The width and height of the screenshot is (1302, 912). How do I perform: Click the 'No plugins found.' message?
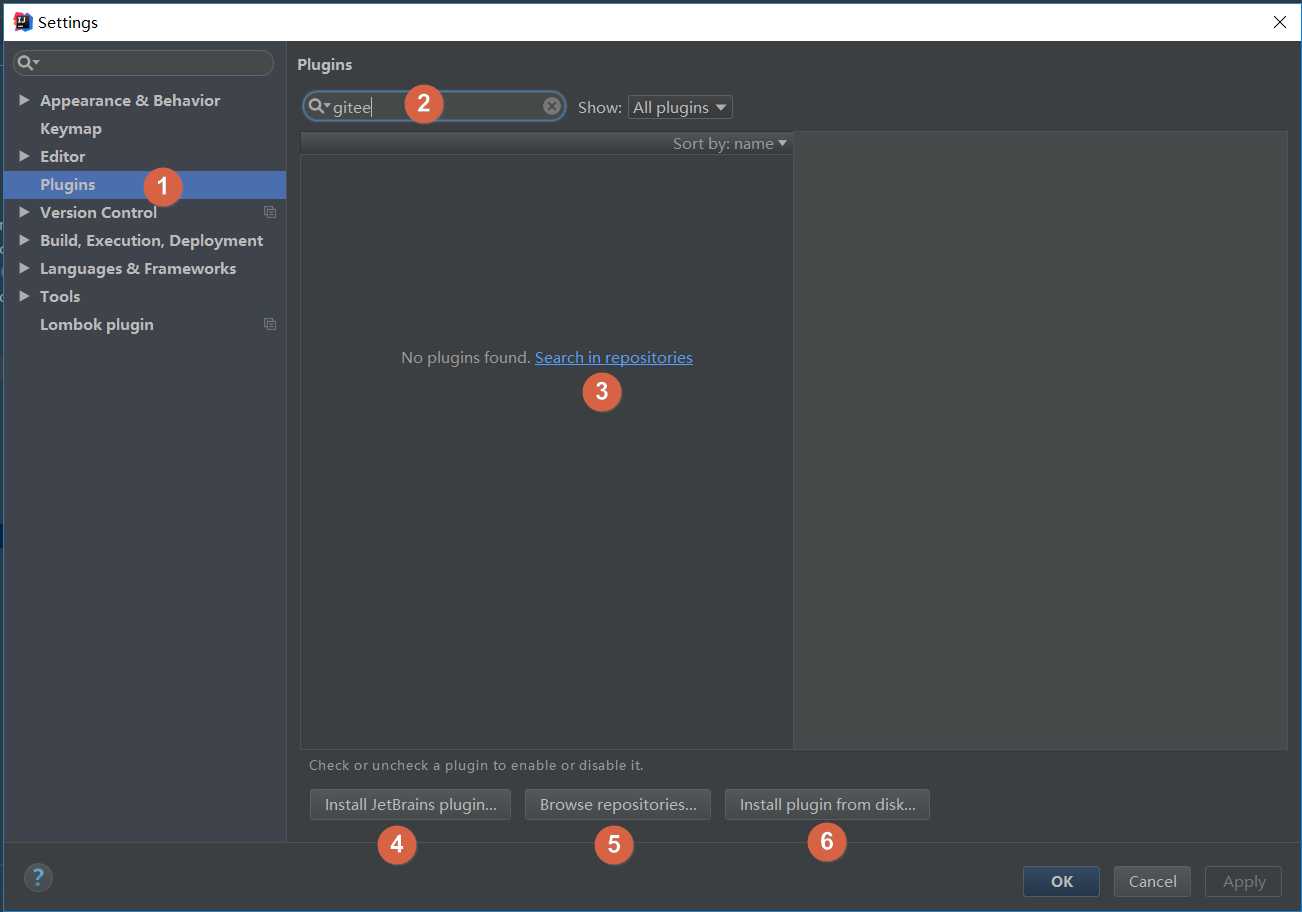[465, 357]
